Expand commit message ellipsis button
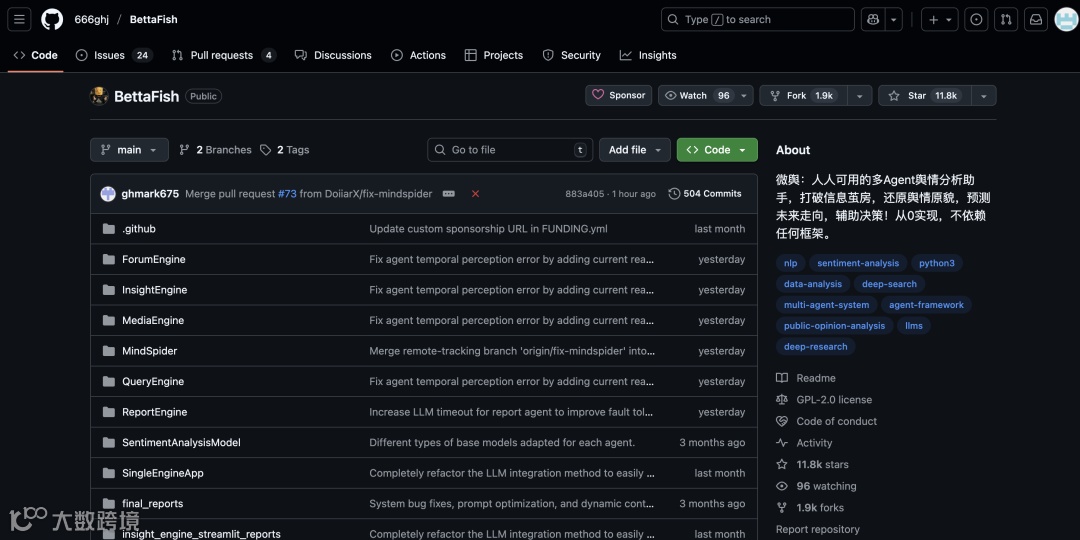The width and height of the screenshot is (1080, 540). coord(448,194)
